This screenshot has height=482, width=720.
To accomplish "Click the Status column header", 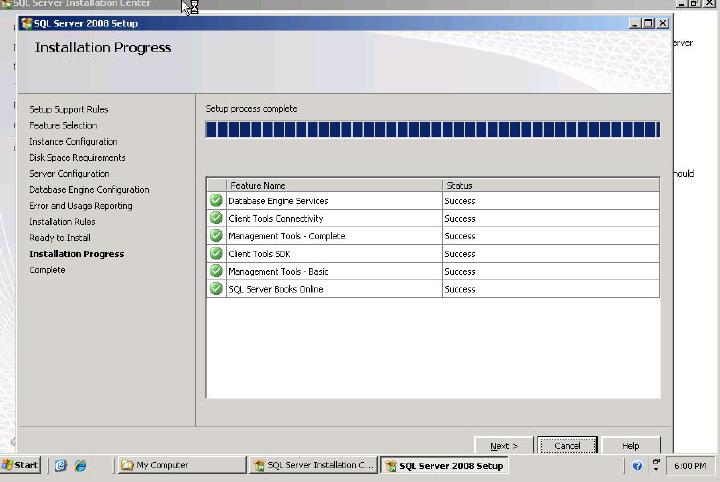I will 551,185.
